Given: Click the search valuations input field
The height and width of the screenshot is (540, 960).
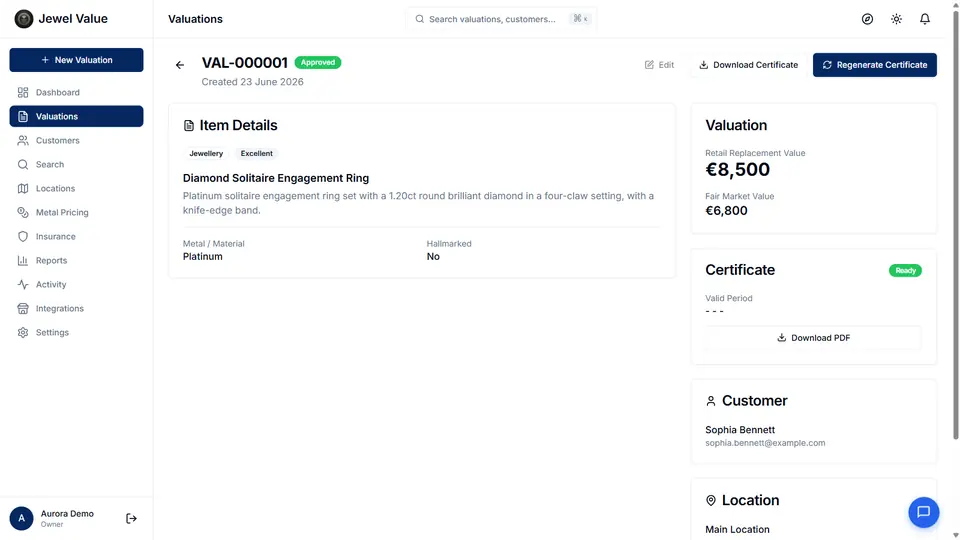Looking at the screenshot, I should (502, 19).
